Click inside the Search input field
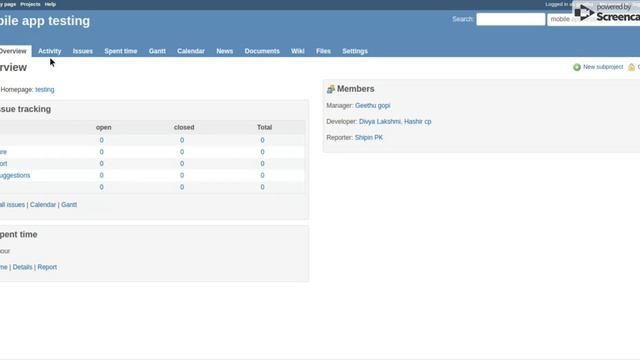 click(511, 19)
